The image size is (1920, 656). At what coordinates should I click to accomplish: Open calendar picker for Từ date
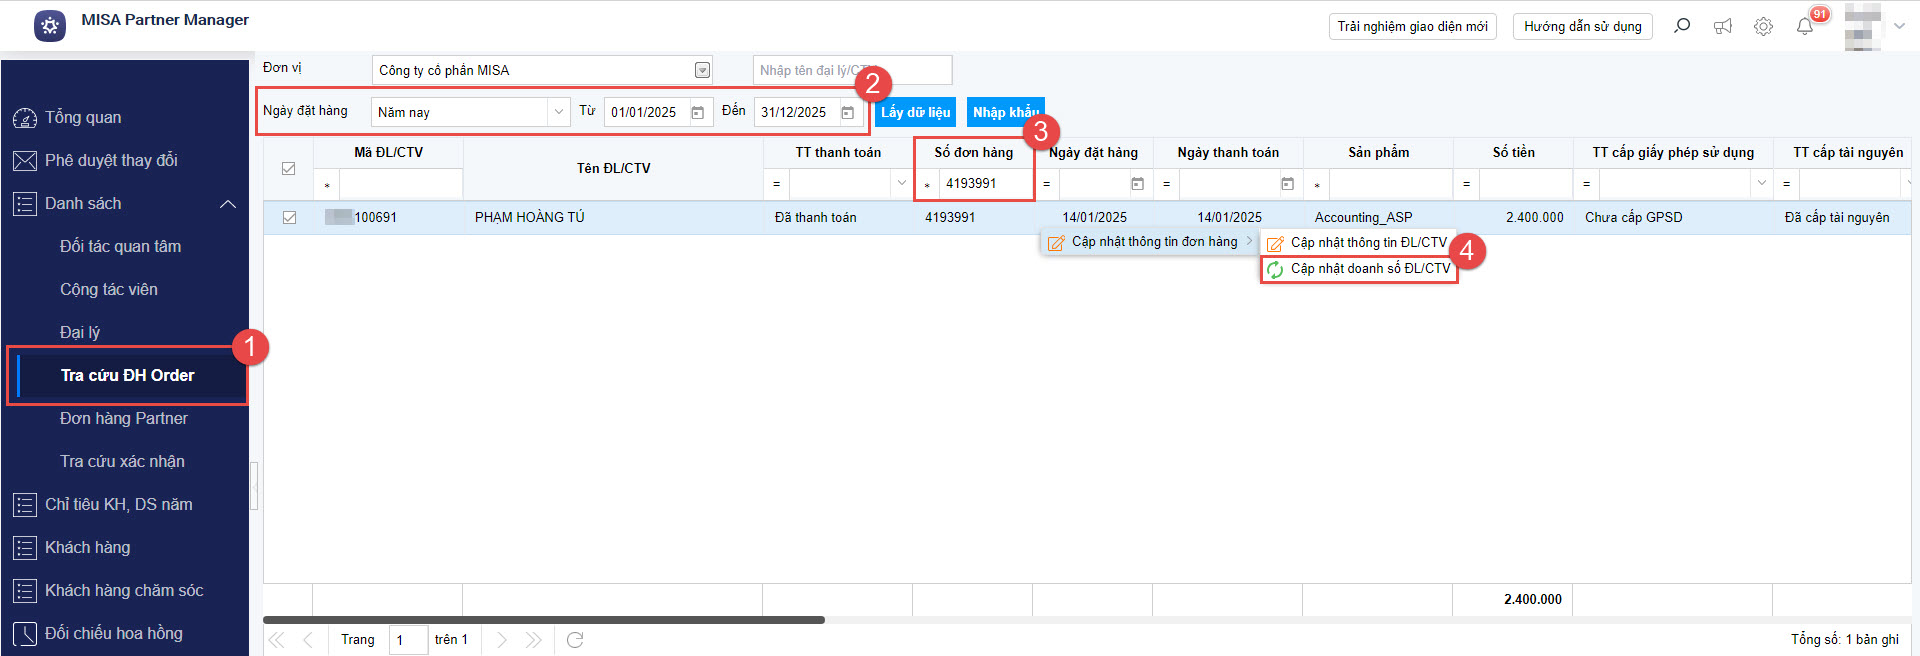698,113
